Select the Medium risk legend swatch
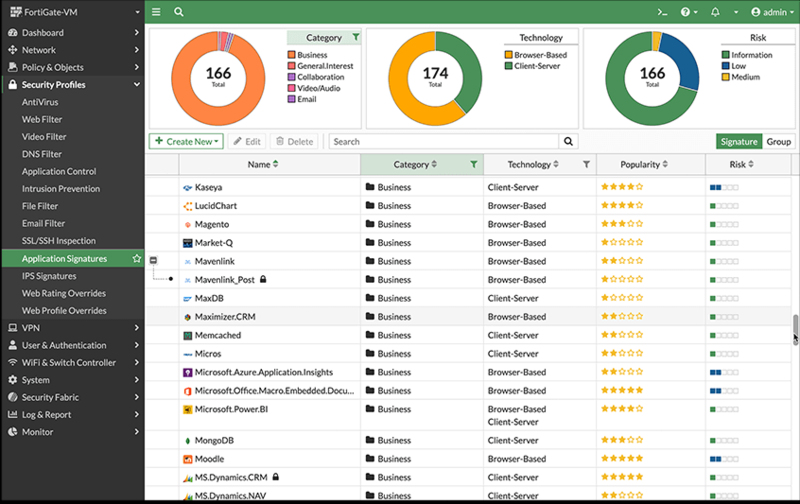Image resolution: width=800 pixels, height=504 pixels. click(x=726, y=77)
